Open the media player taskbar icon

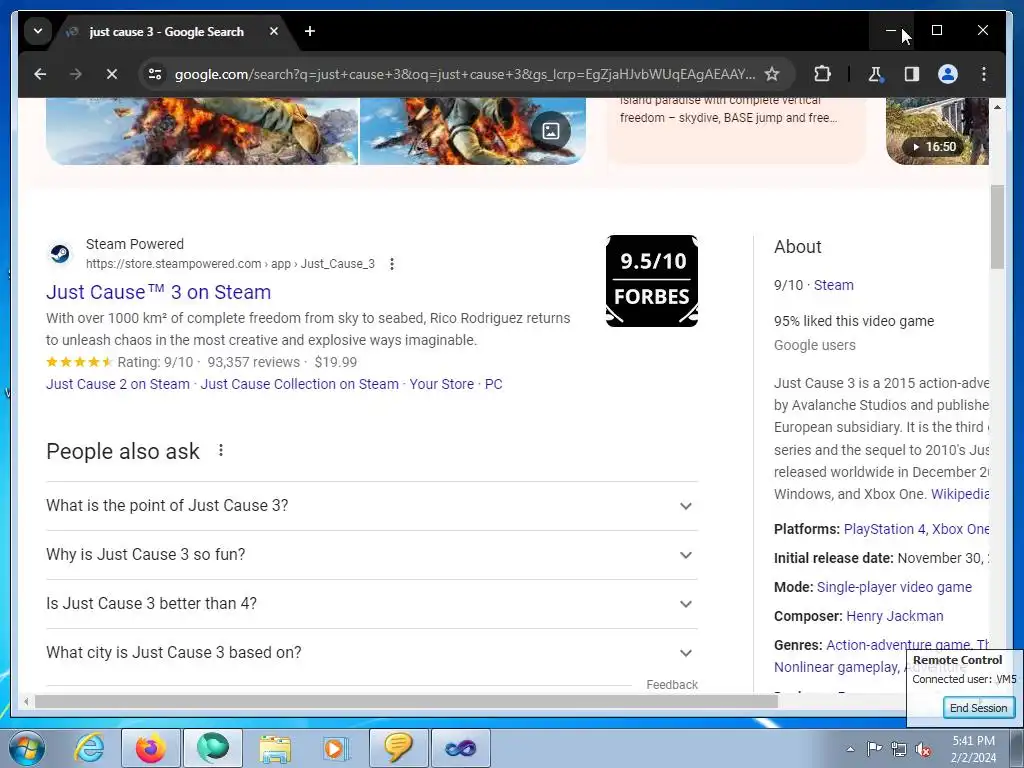336,748
